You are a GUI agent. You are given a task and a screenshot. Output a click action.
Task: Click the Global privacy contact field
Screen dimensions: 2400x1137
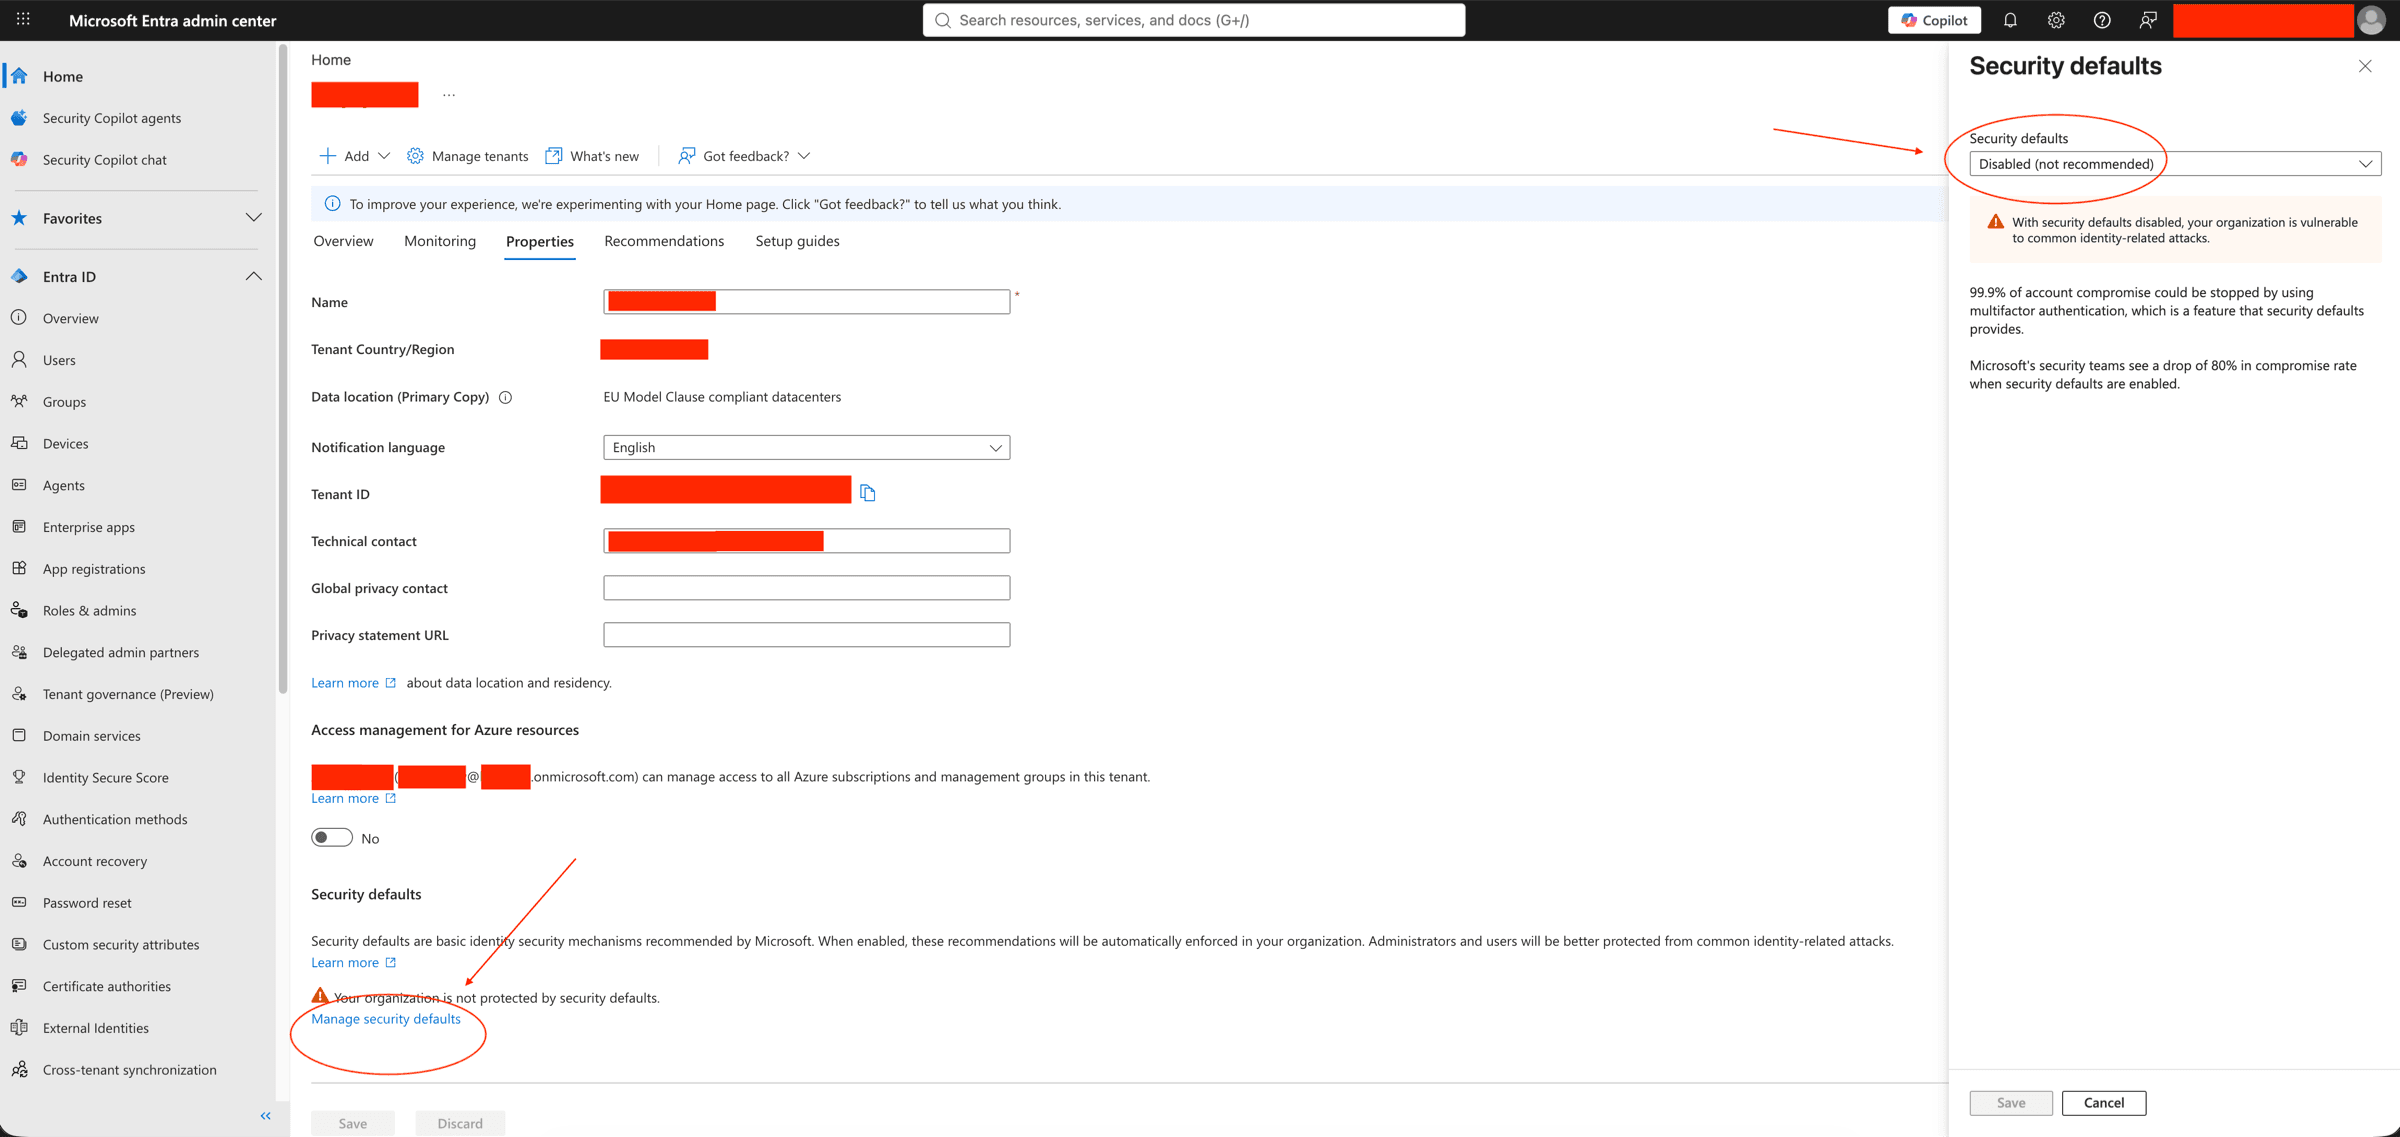pyautogui.click(x=806, y=588)
